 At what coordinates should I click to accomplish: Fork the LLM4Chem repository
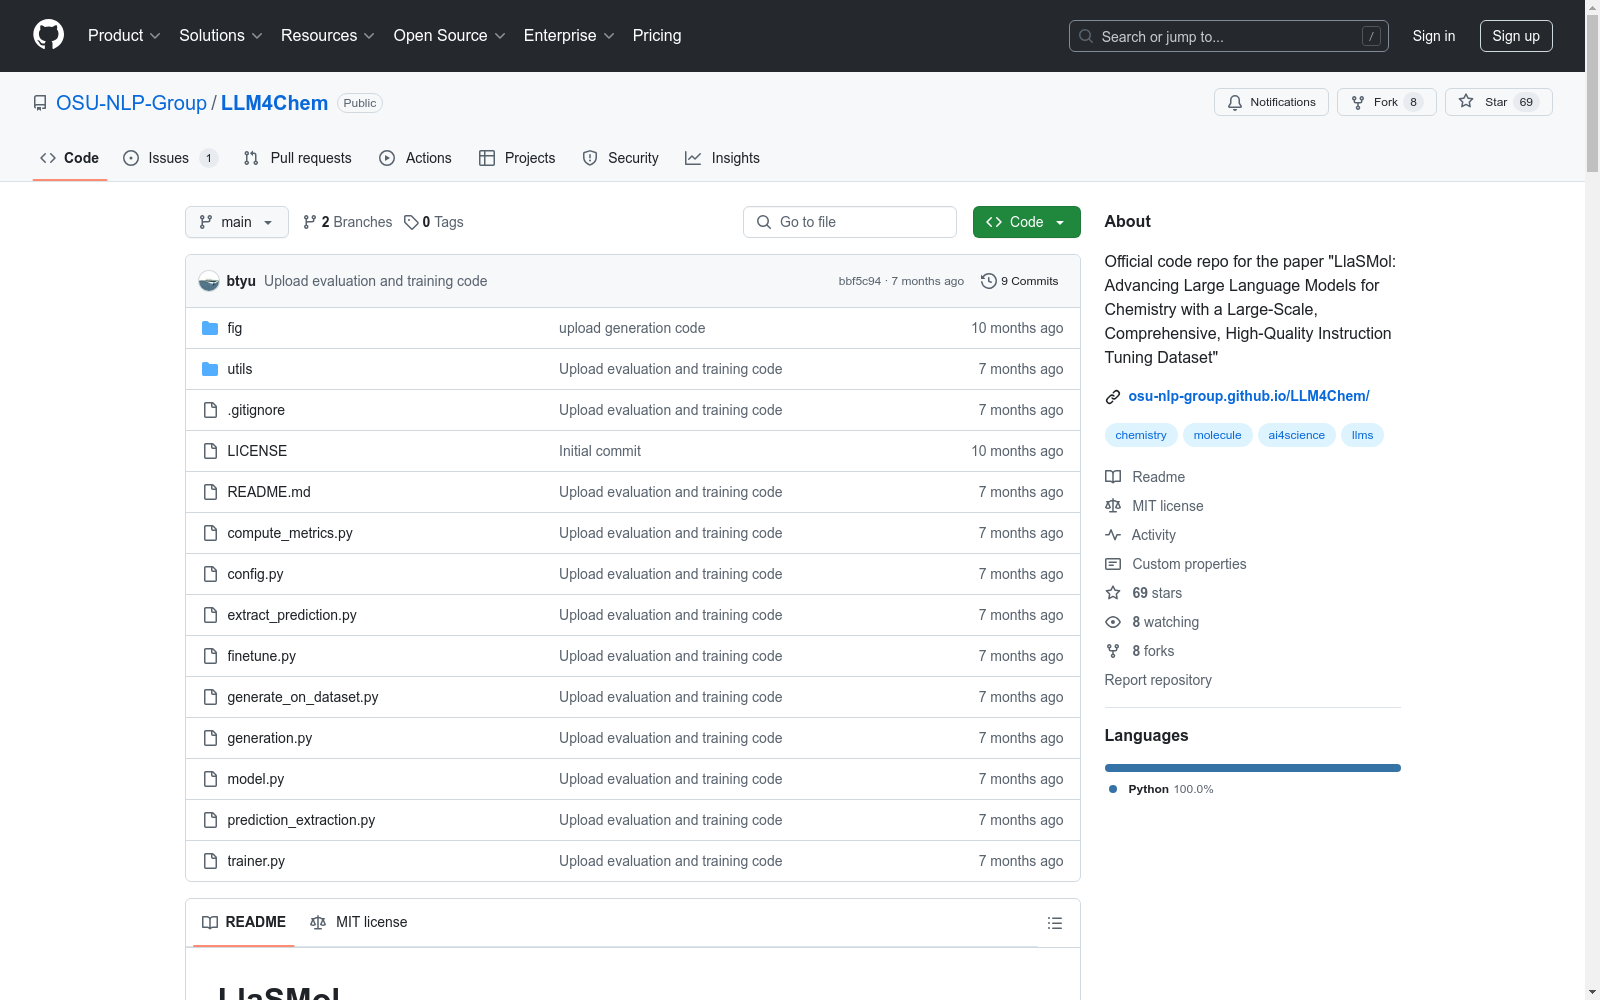point(1386,102)
